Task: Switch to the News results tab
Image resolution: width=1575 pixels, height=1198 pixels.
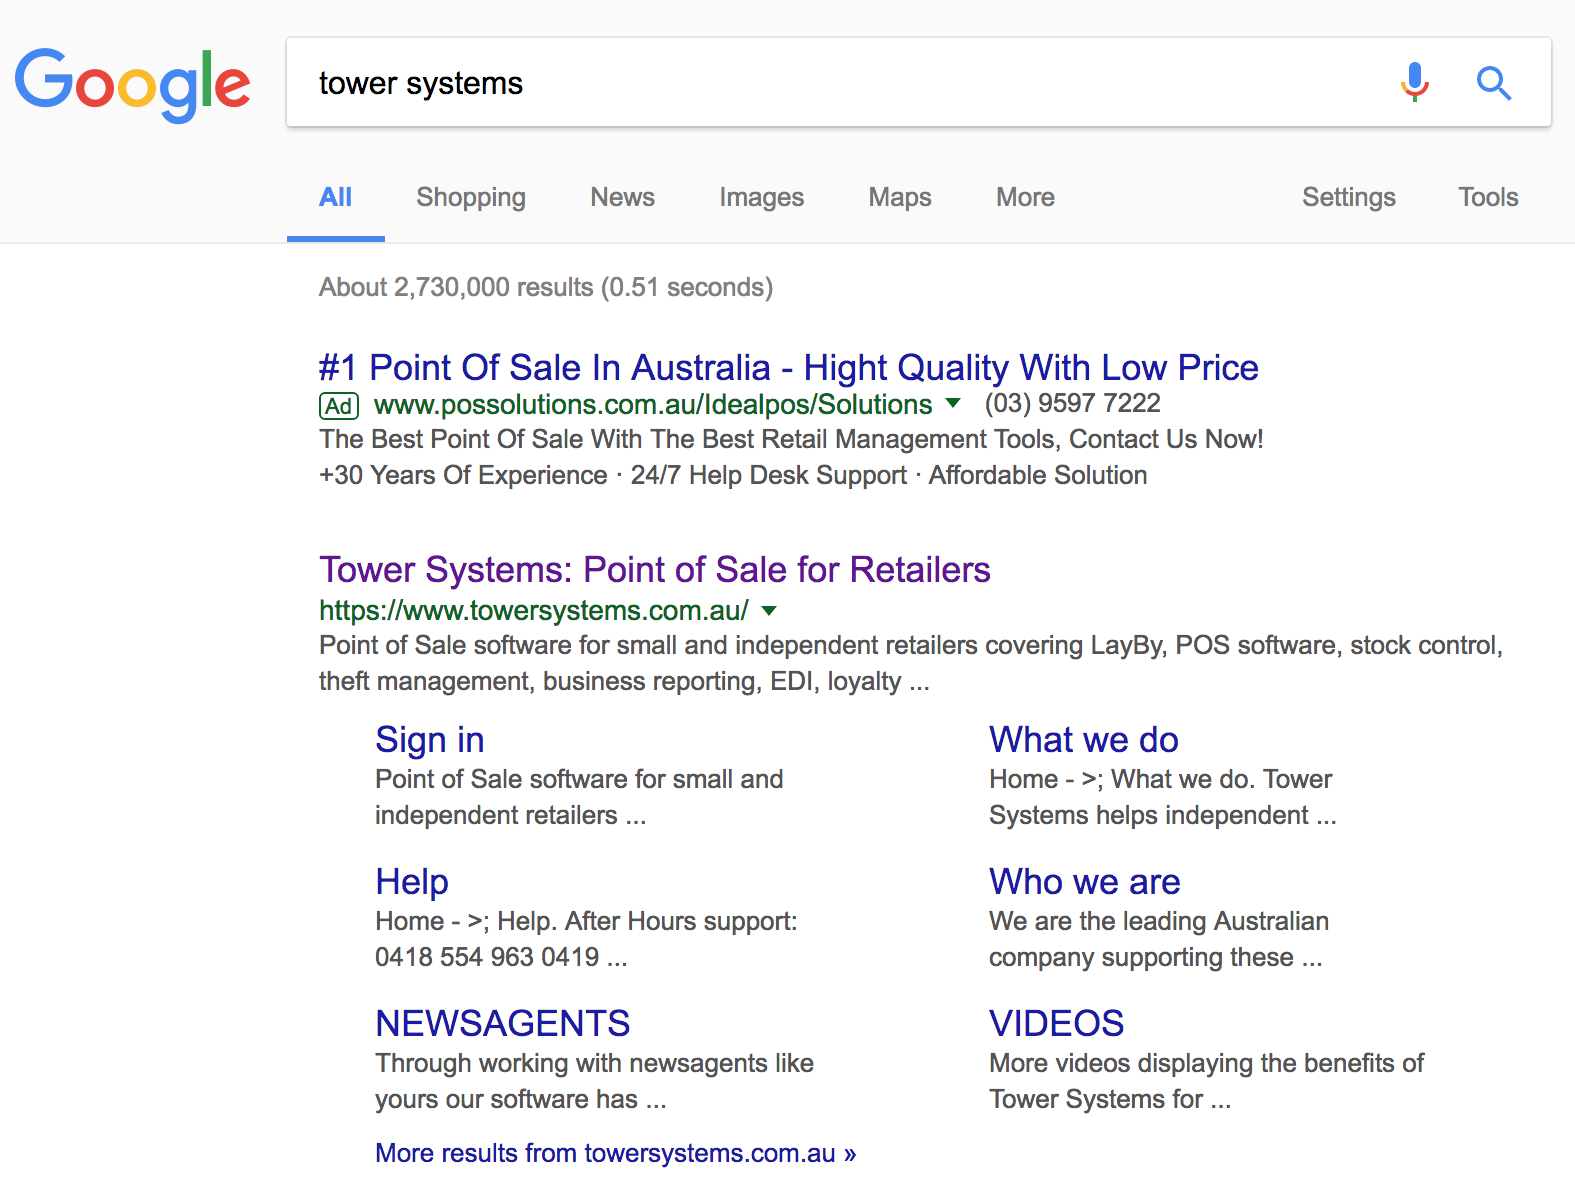Action: tap(622, 198)
